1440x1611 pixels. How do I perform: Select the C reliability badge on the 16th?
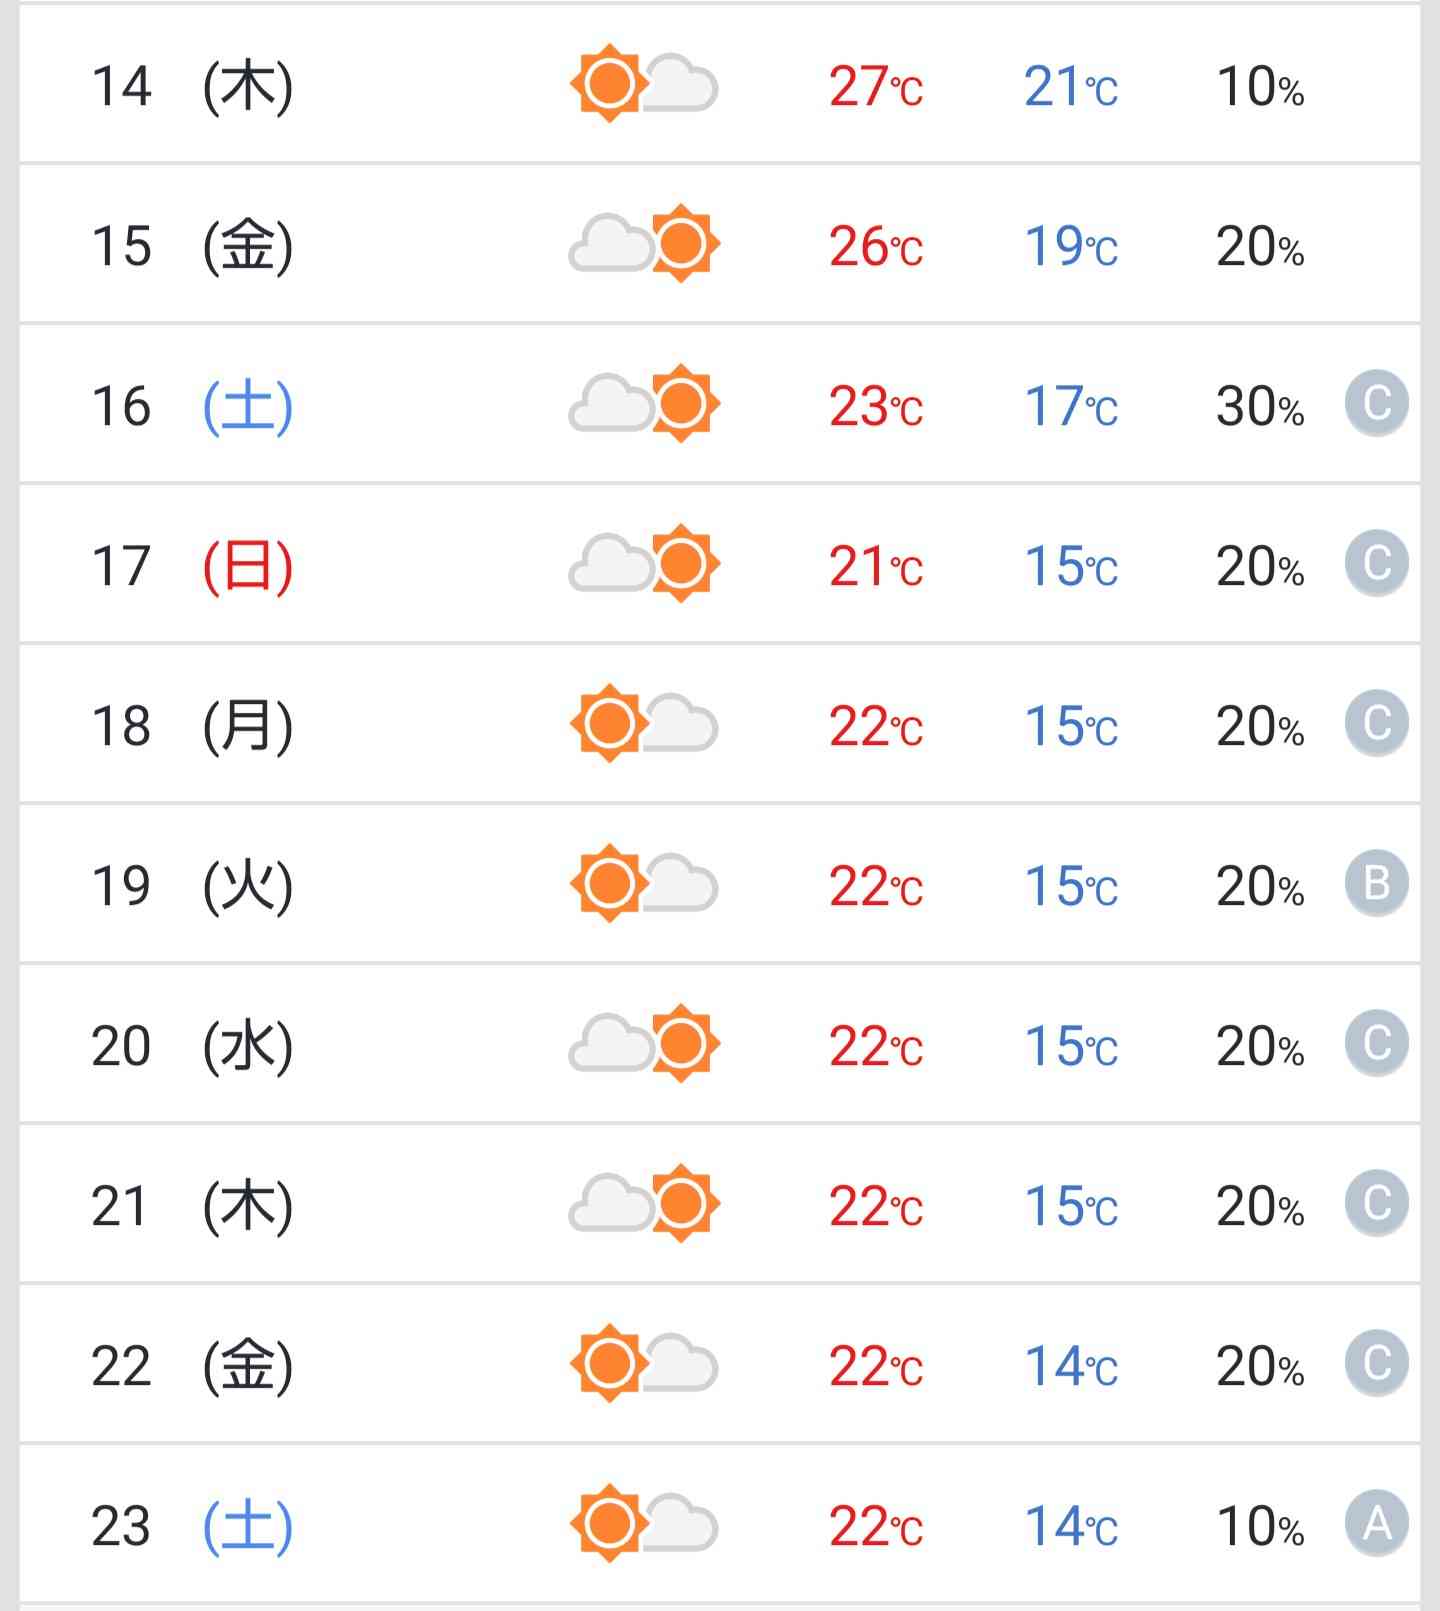[x=1377, y=403]
